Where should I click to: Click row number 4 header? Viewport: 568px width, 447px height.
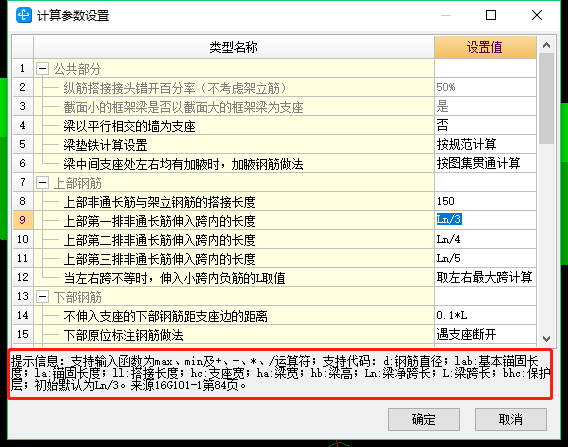pos(23,125)
